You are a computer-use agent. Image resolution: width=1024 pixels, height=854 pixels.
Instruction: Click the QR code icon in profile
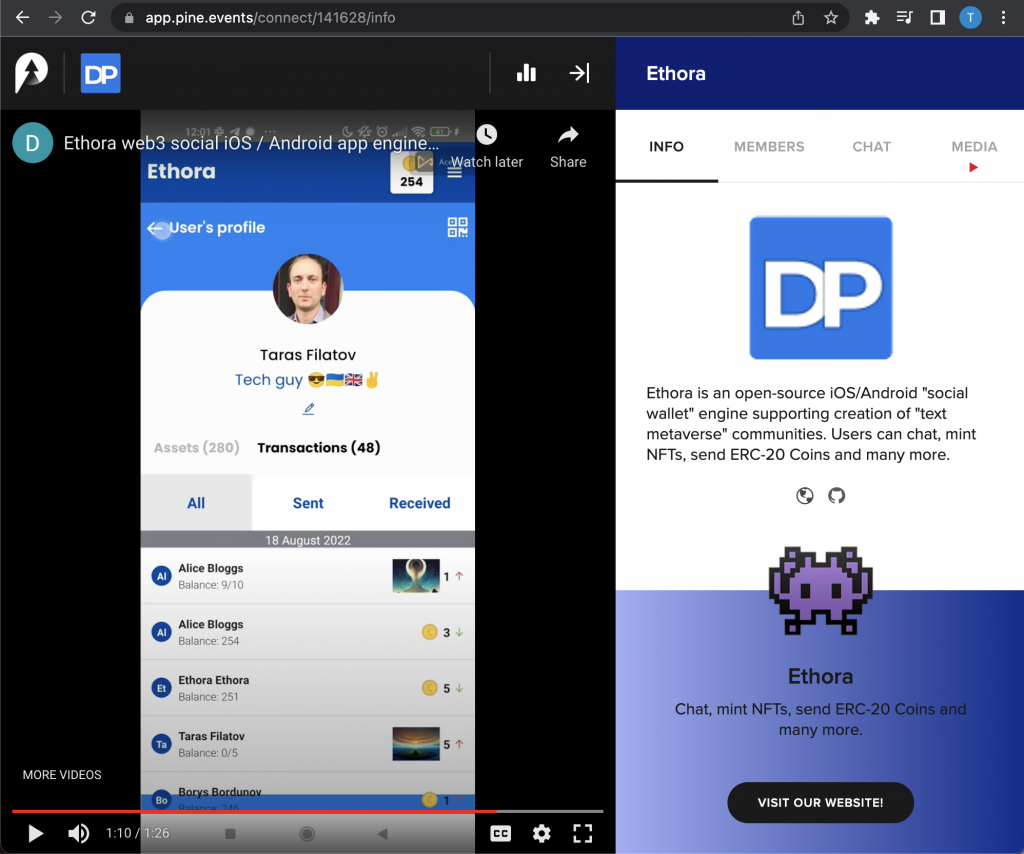click(x=457, y=227)
